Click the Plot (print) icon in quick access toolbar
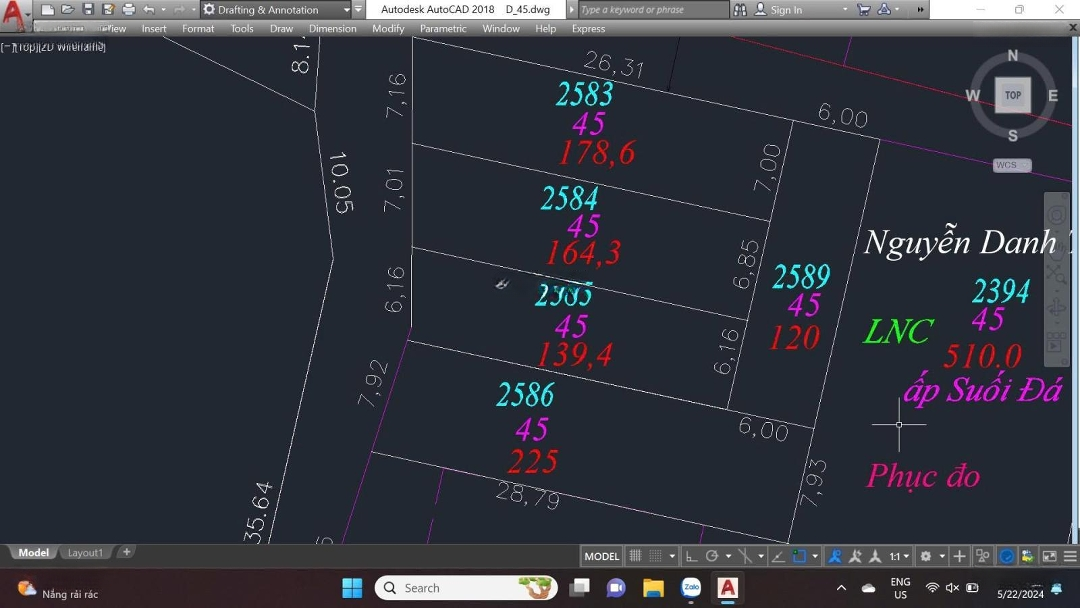This screenshot has height=608, width=1080. click(x=128, y=10)
